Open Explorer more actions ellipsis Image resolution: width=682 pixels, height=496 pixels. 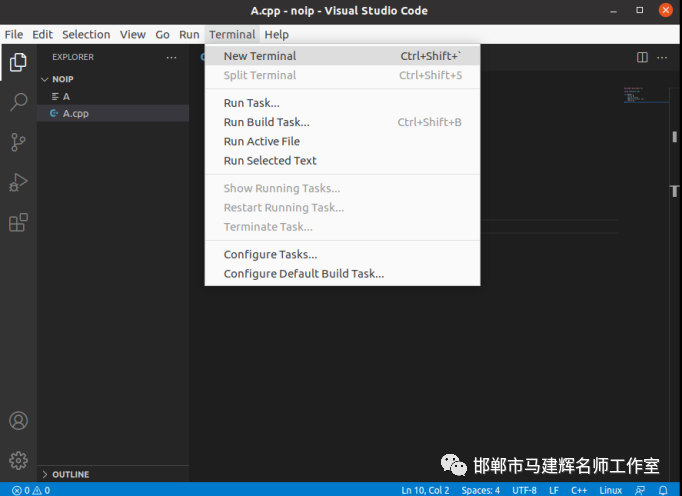pyautogui.click(x=171, y=57)
